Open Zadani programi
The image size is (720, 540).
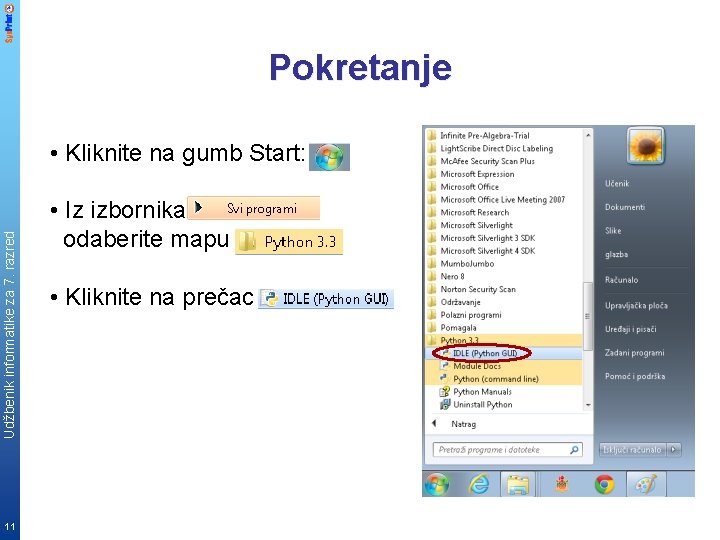point(634,353)
